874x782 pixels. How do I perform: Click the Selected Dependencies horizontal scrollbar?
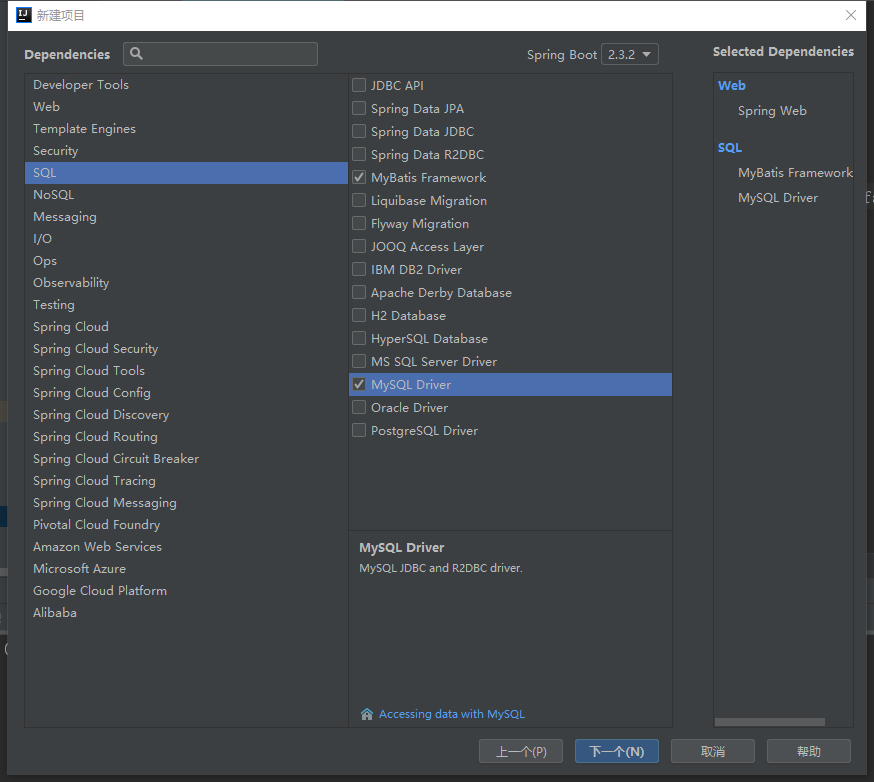tap(770, 722)
